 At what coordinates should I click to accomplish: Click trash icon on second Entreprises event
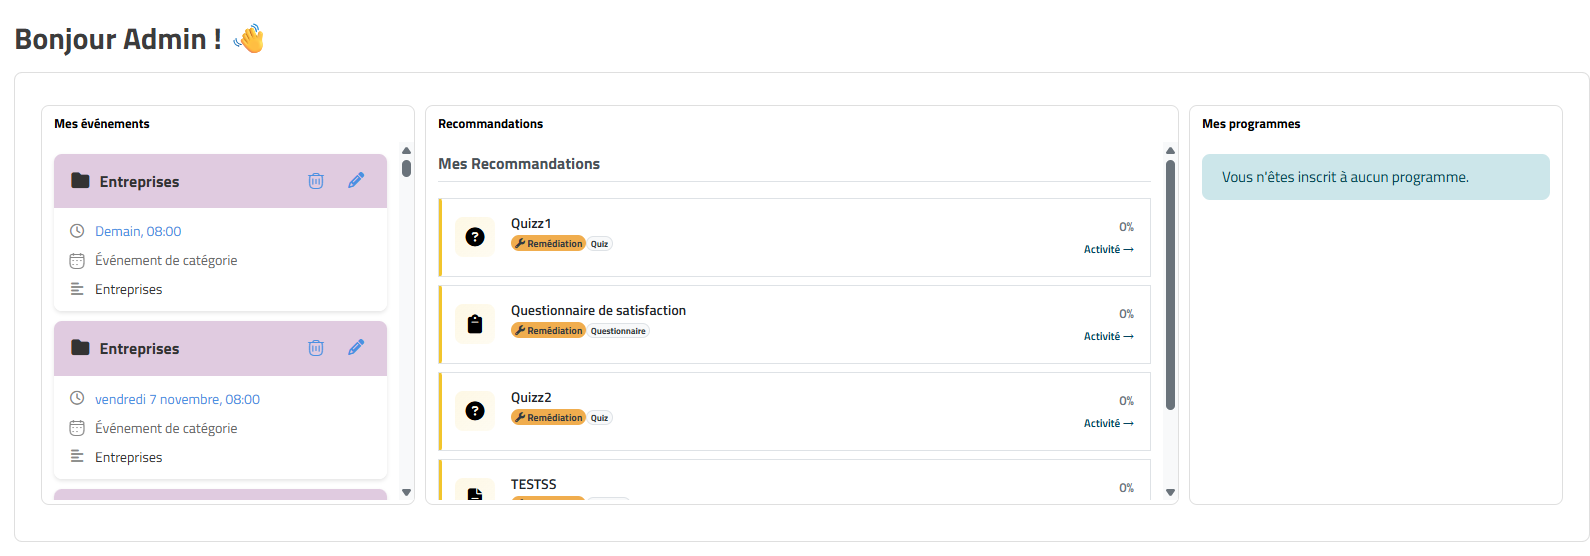[316, 348]
